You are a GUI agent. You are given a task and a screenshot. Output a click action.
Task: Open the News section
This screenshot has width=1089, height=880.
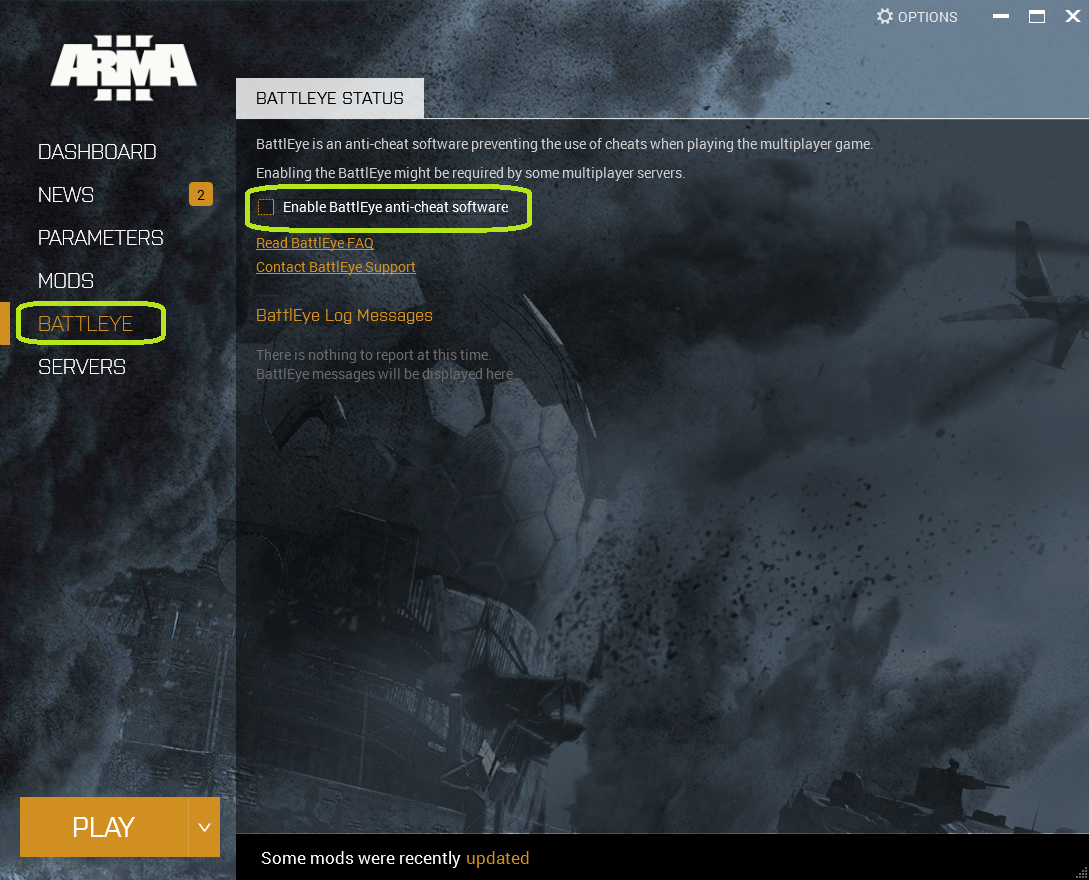coord(66,194)
